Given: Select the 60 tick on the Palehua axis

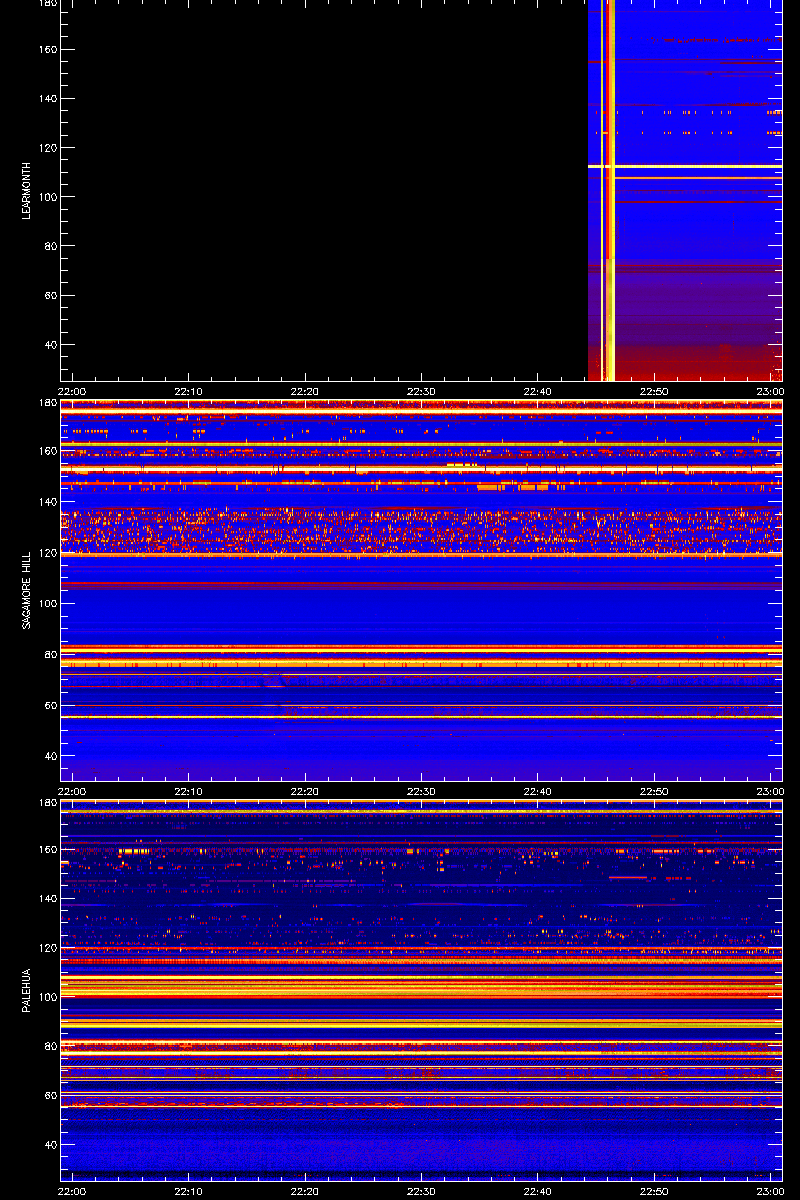Looking at the screenshot, I should [x=49, y=1095].
